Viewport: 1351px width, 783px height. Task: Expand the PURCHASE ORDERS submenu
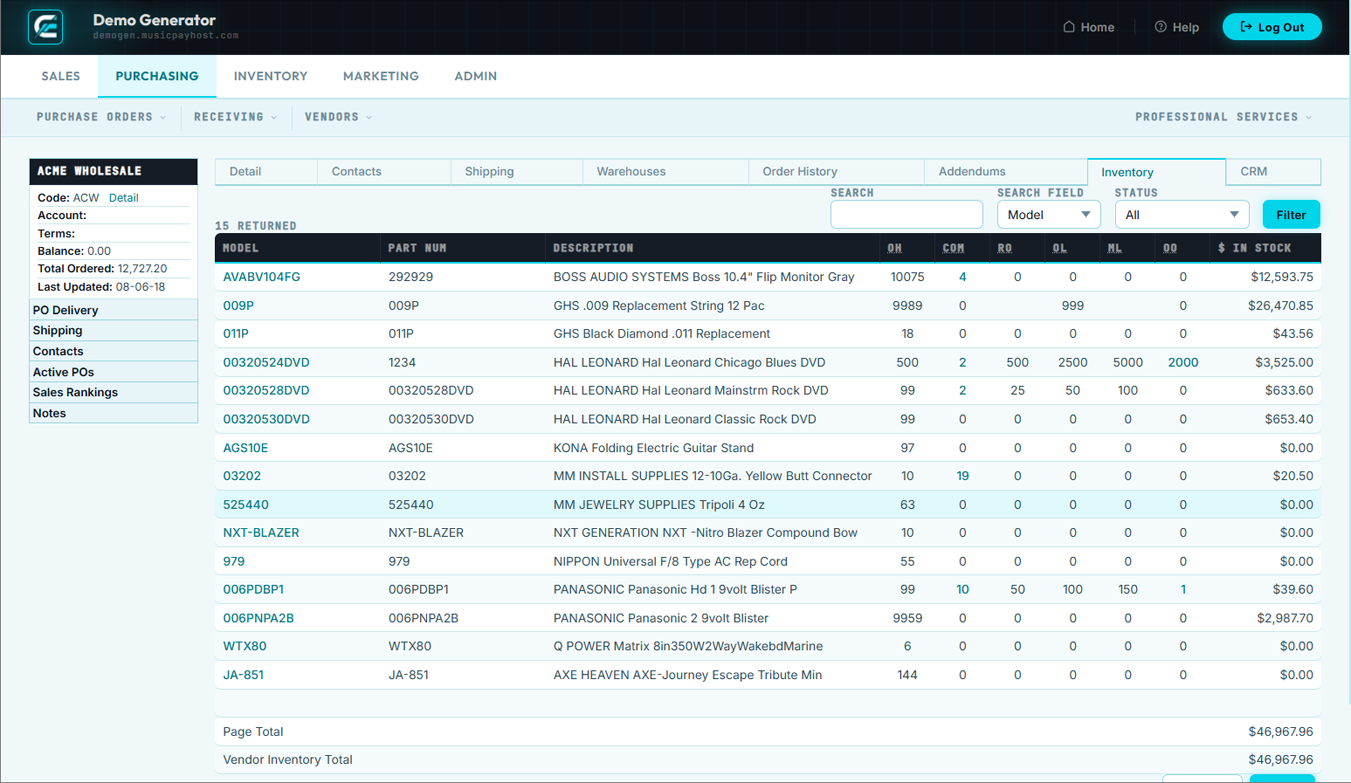coord(102,117)
